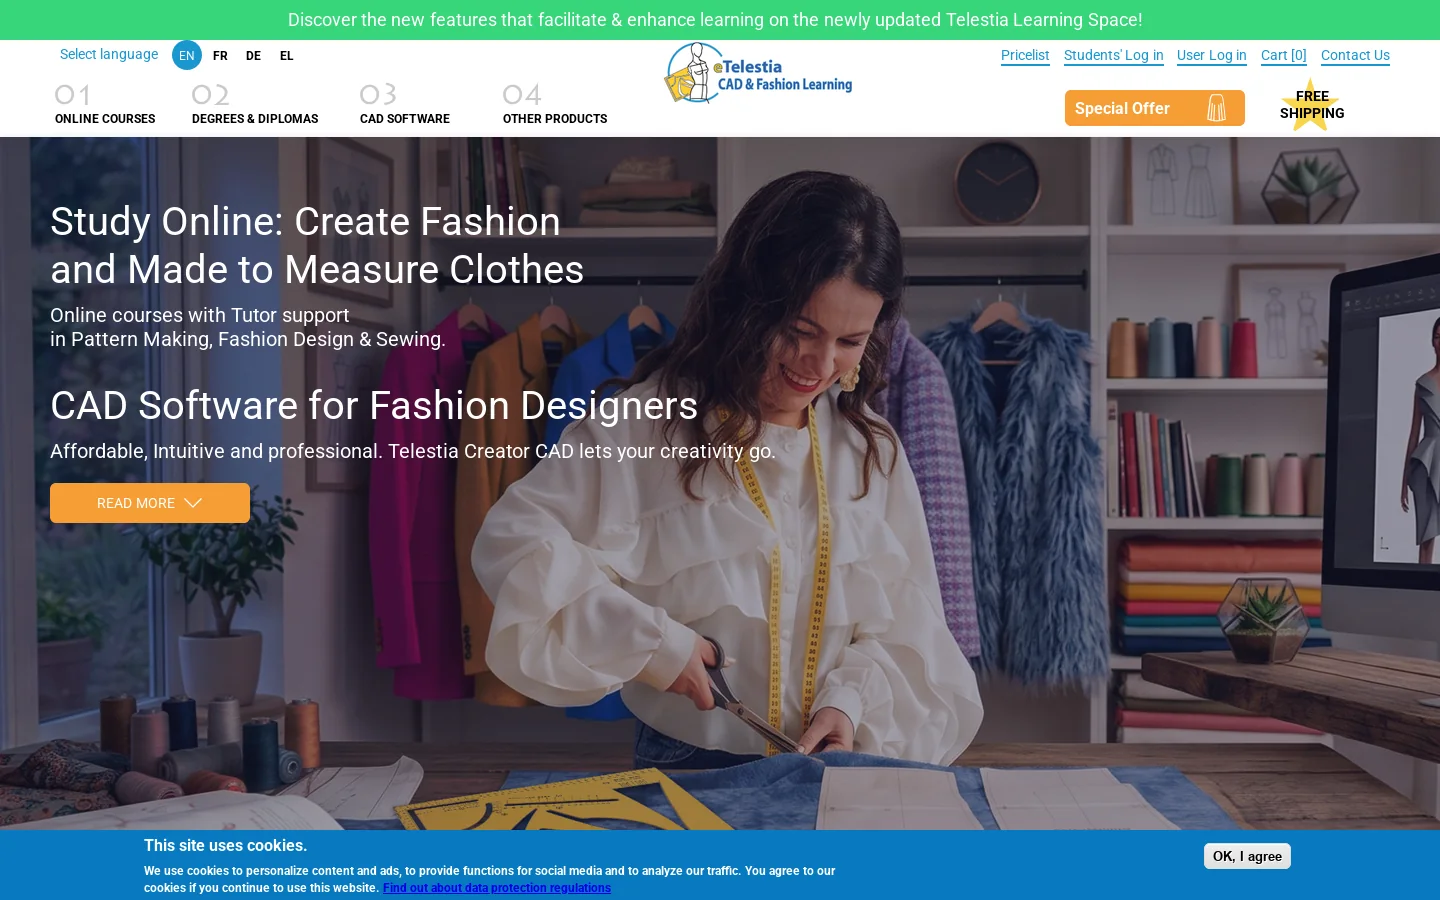
Task: Switch language to FR
Action: tap(220, 56)
